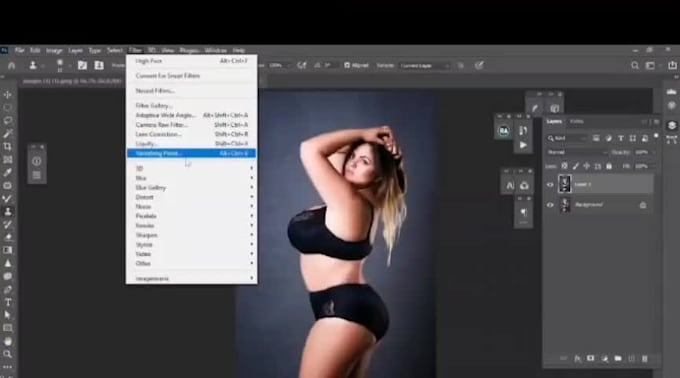Viewport: 680px width, 378px height.
Task: Select the Gradient tool
Action: [7, 250]
